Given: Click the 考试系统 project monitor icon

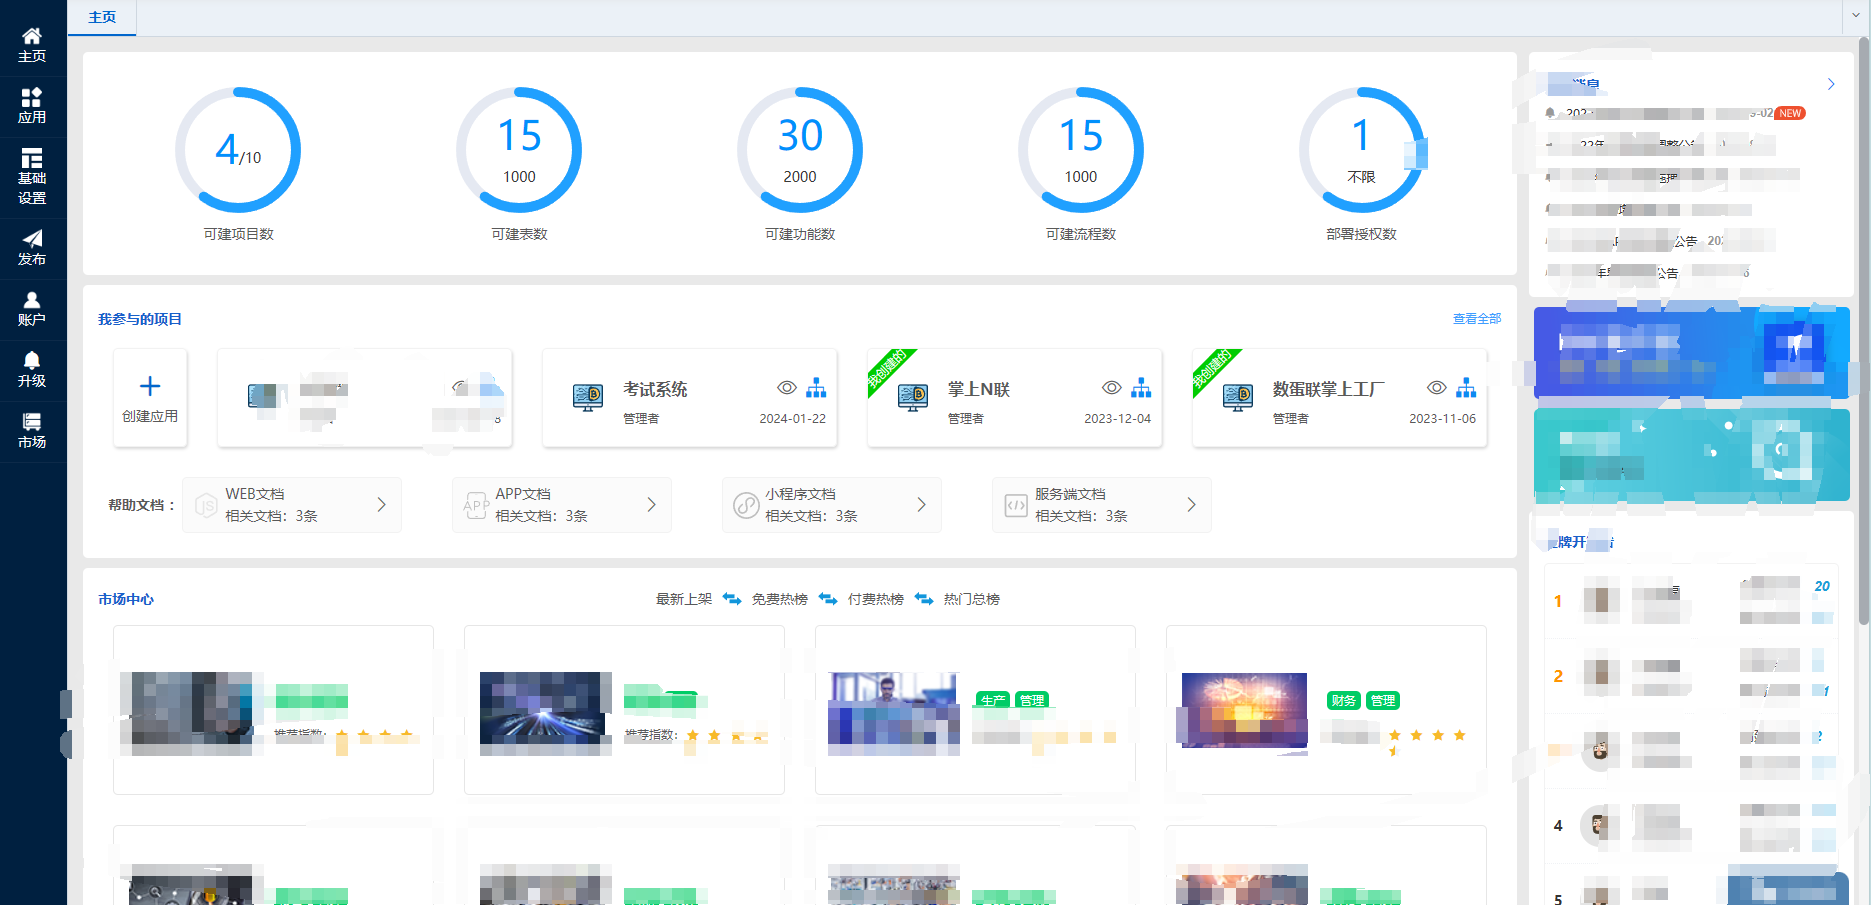Looking at the screenshot, I should pos(588,398).
